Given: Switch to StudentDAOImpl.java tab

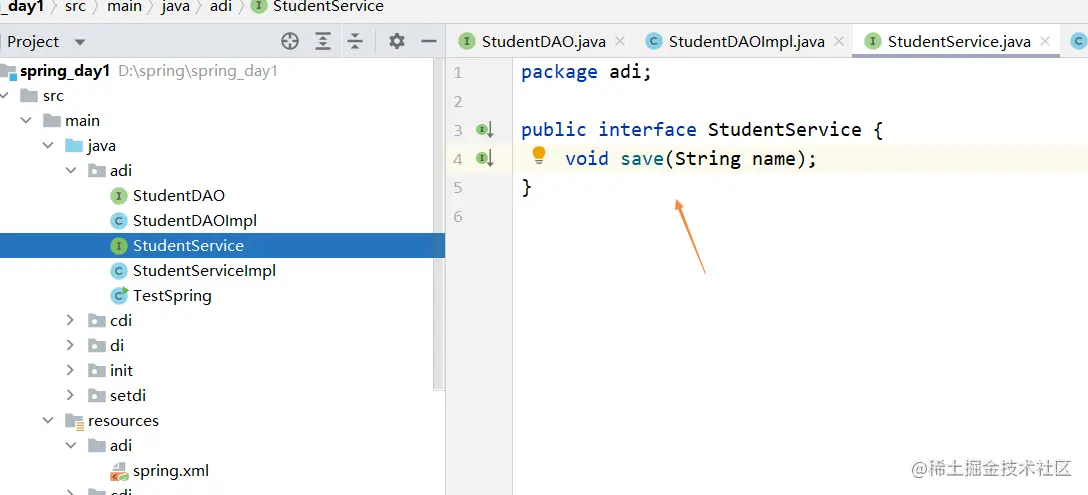Looking at the screenshot, I should [747, 42].
